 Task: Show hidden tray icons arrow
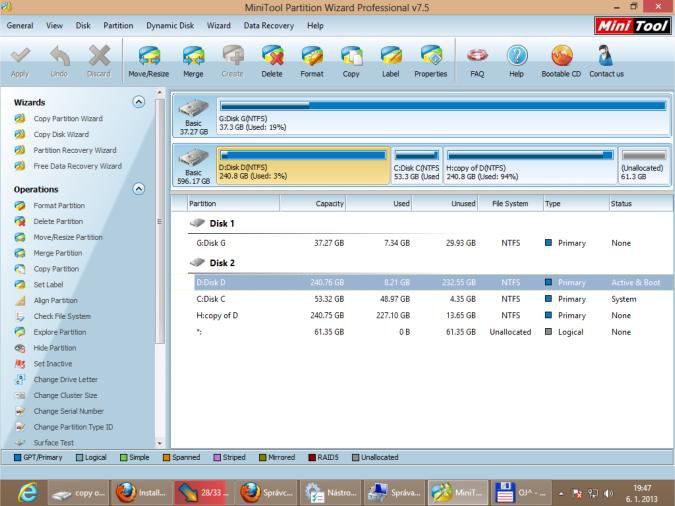(x=561, y=494)
